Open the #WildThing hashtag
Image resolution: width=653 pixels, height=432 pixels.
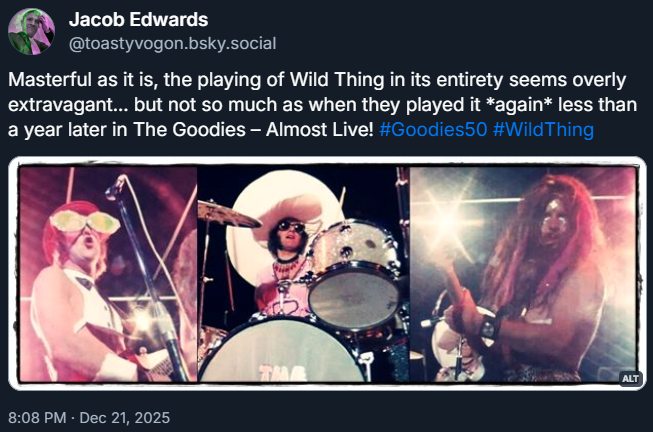tap(543, 130)
